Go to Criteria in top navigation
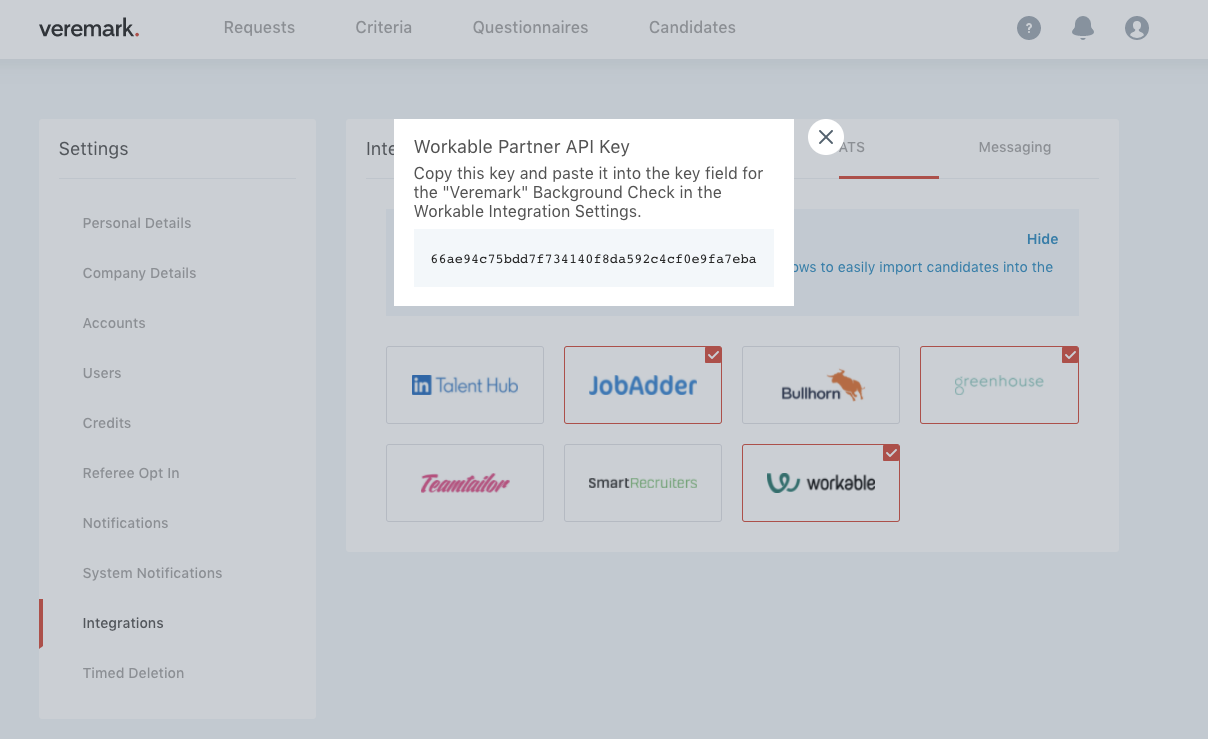Screen dimensions: 1208x739 pyautogui.click(x=384, y=28)
